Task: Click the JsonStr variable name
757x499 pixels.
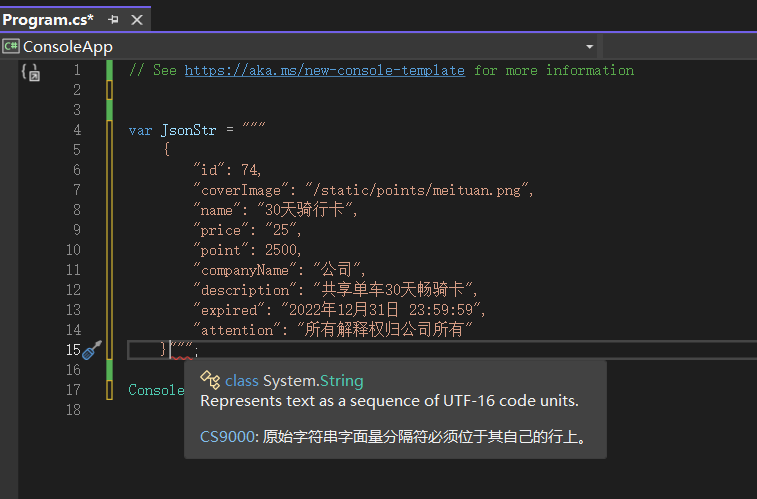Action: (x=188, y=130)
